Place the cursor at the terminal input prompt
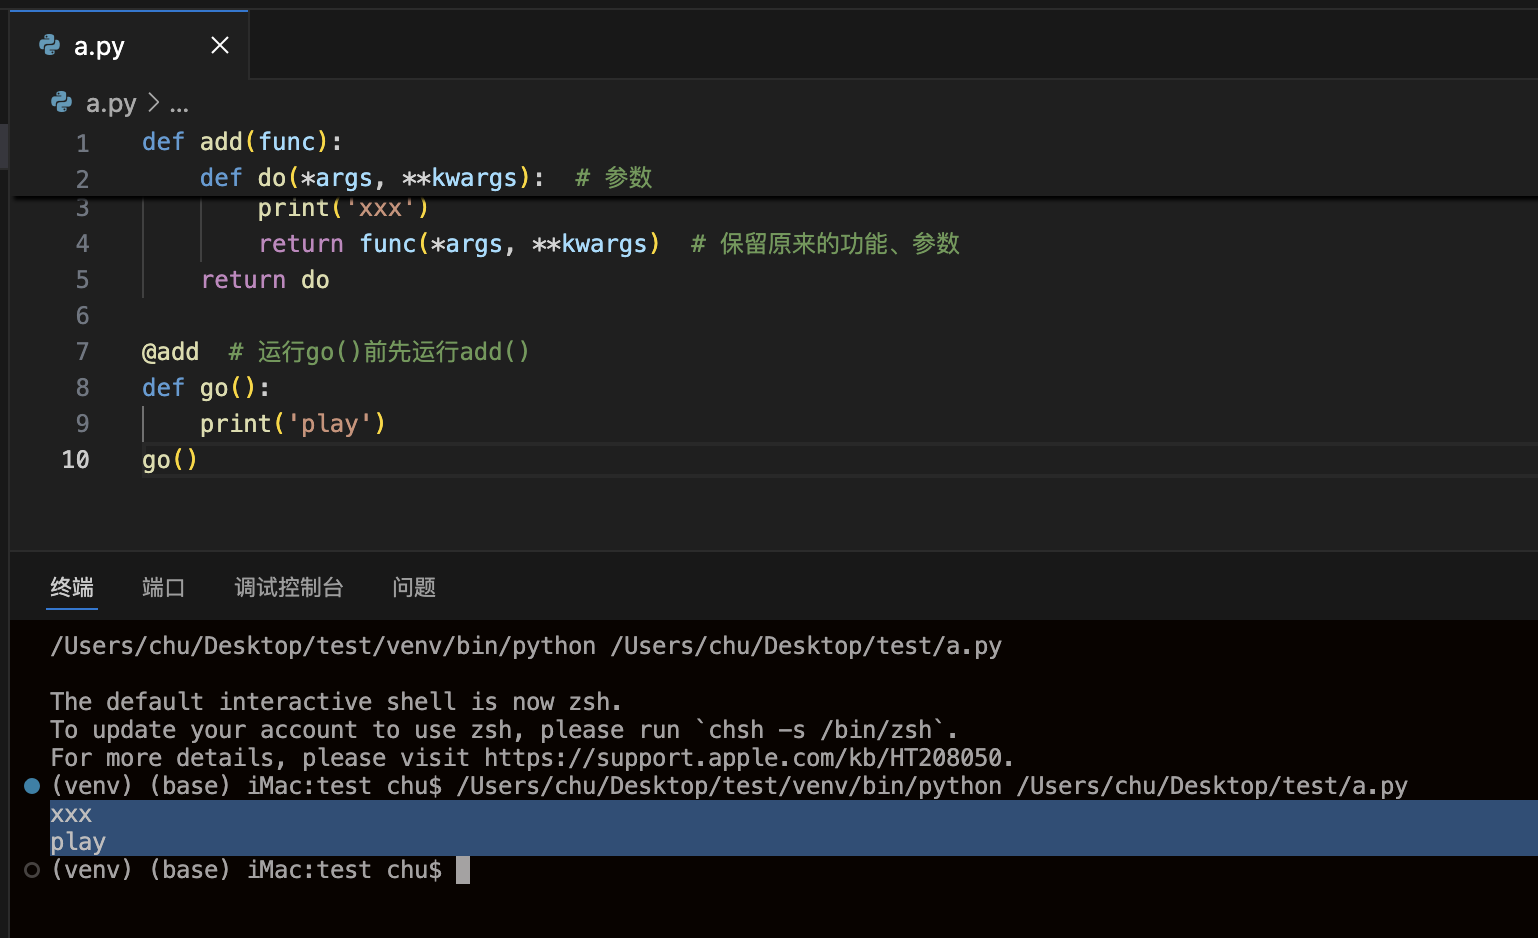The width and height of the screenshot is (1538, 938). tap(463, 869)
